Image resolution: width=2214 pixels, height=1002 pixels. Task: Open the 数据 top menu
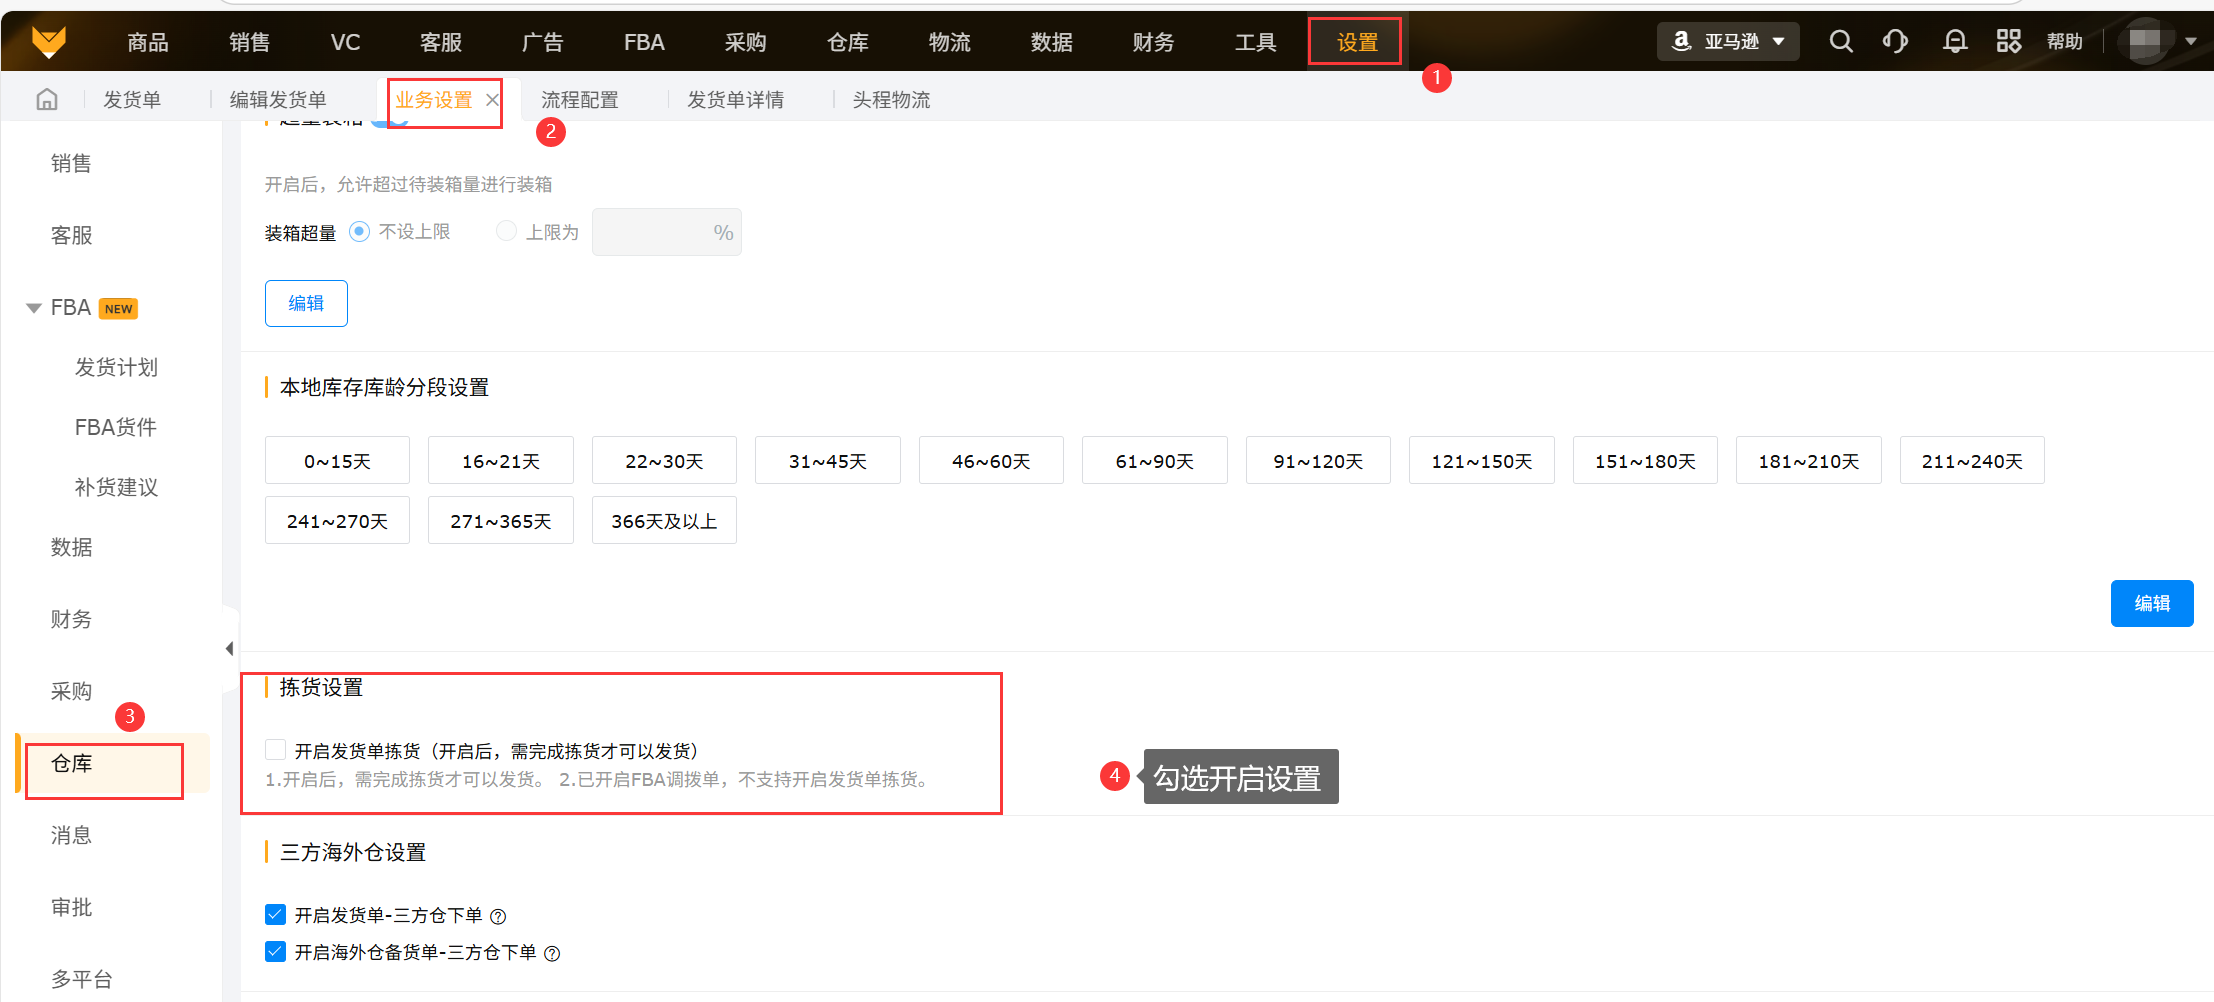(x=1052, y=42)
